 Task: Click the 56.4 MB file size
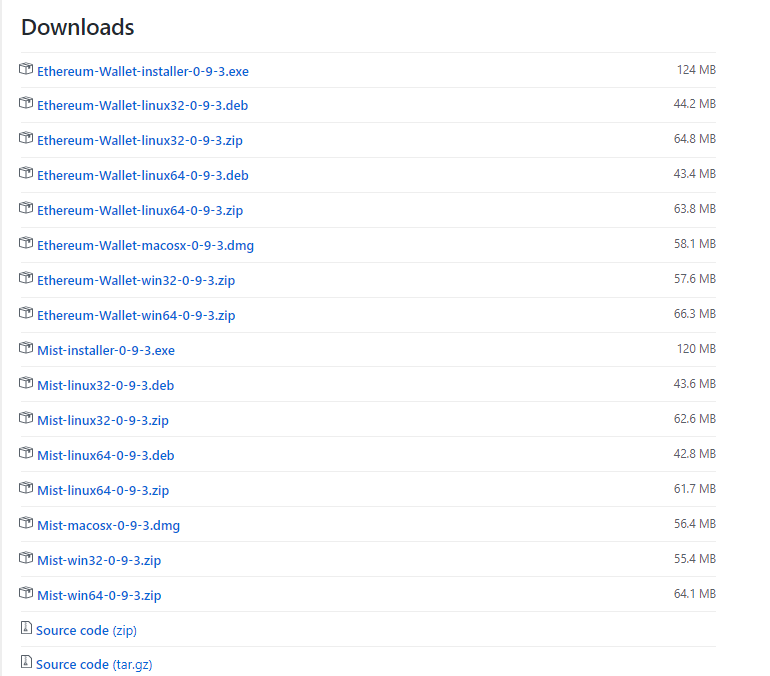coord(695,524)
